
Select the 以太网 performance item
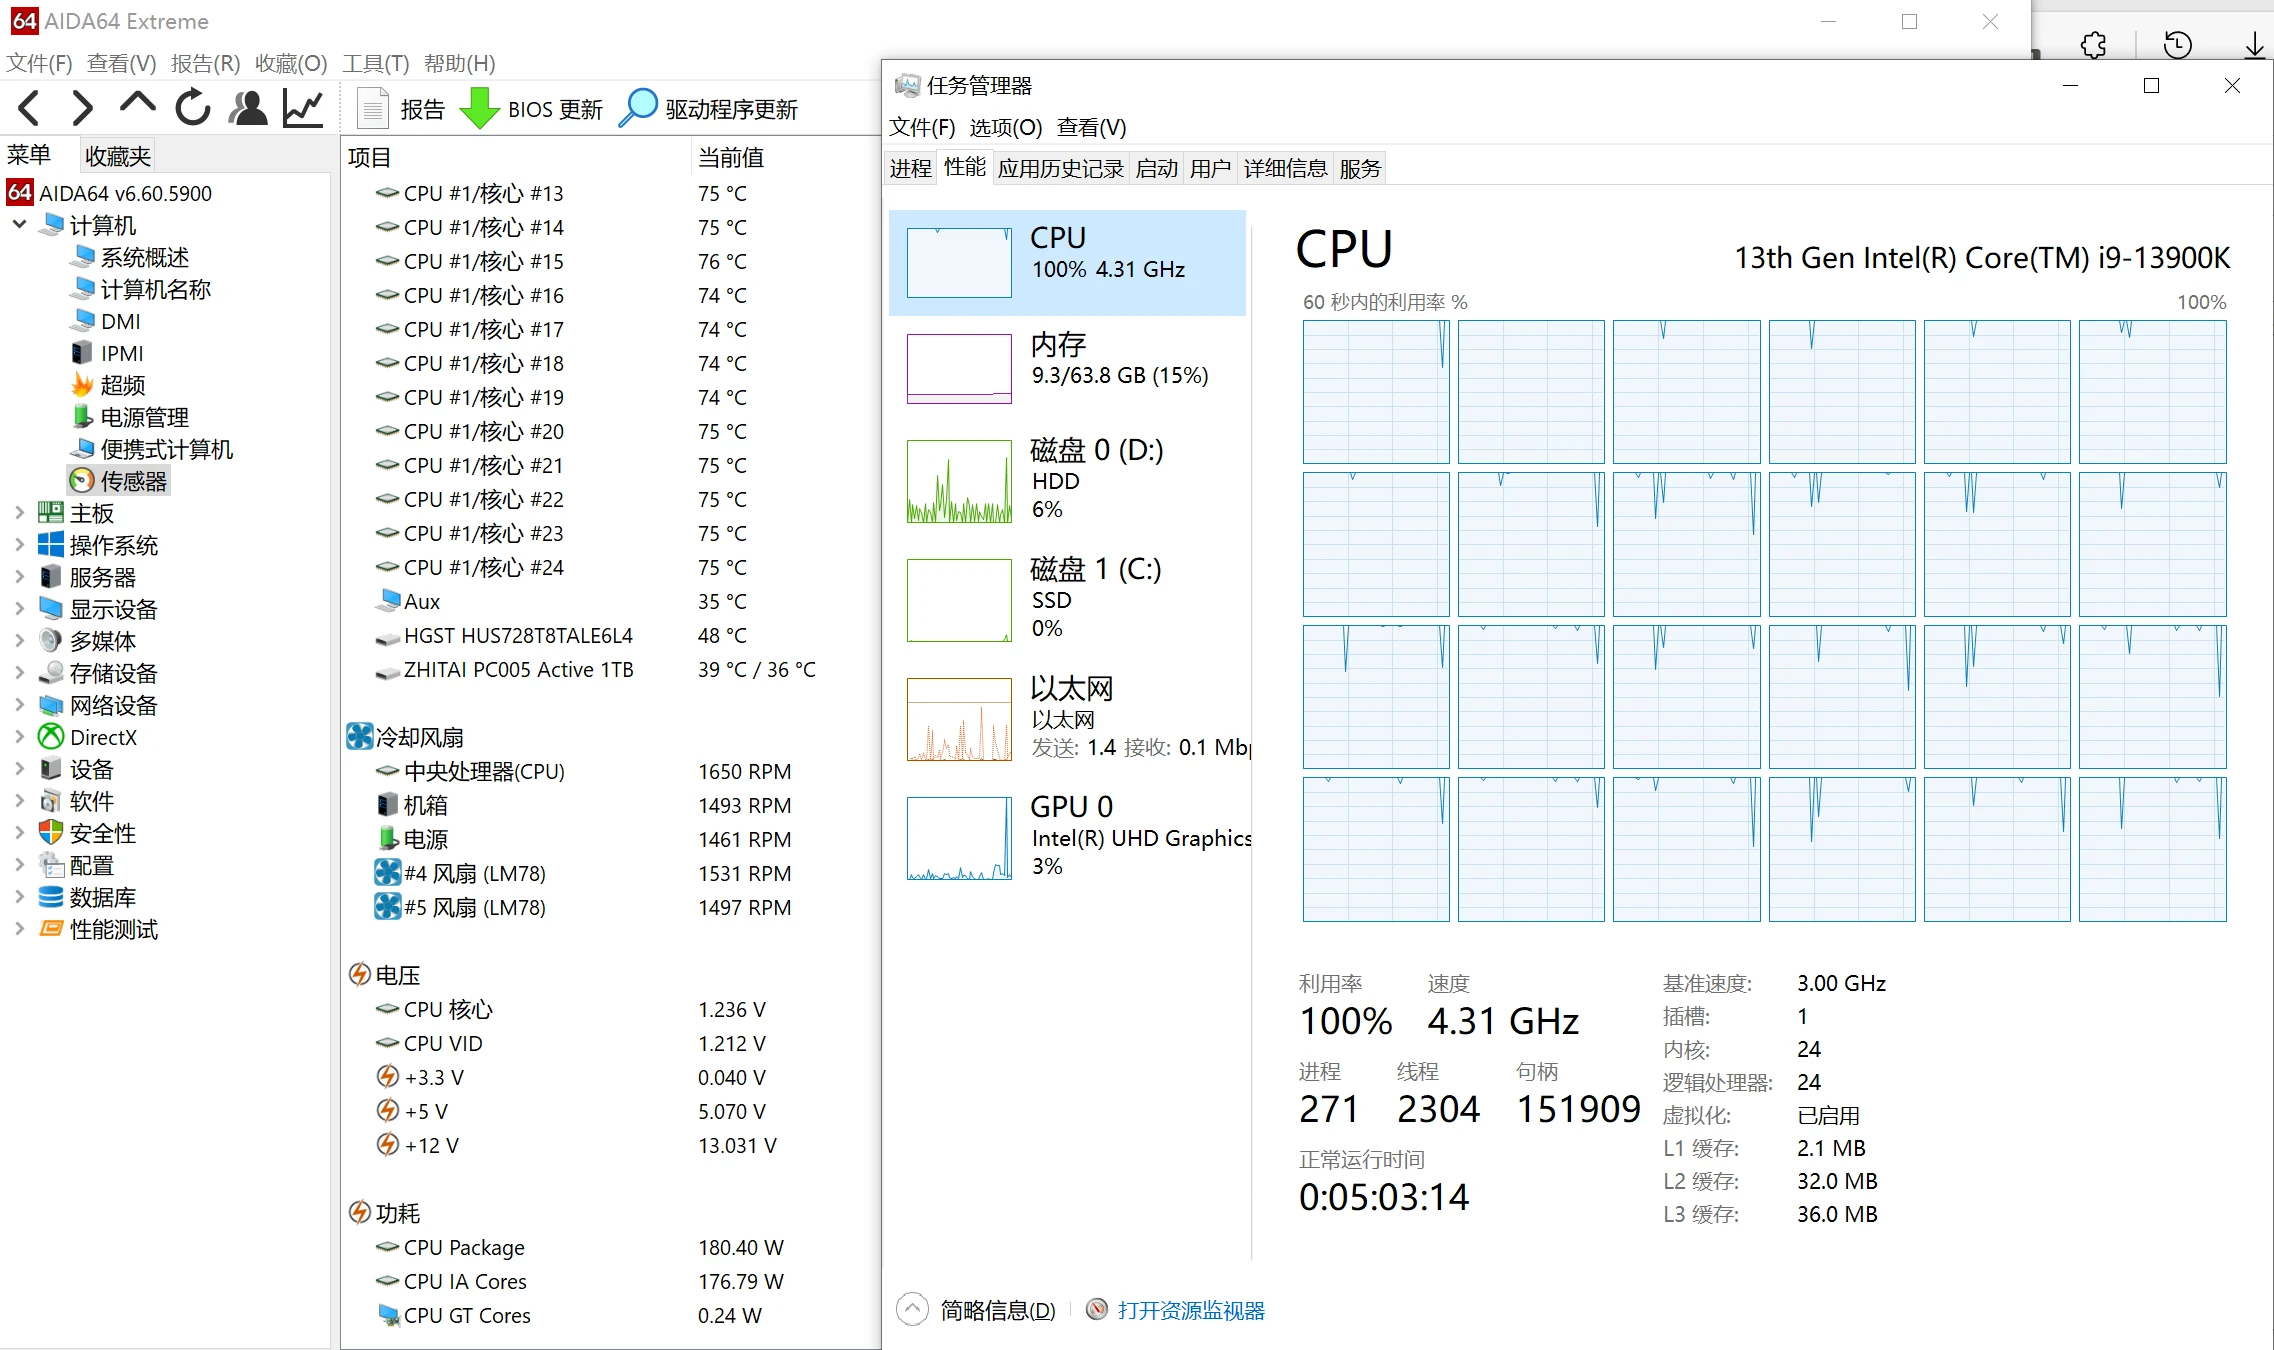pos(1067,719)
